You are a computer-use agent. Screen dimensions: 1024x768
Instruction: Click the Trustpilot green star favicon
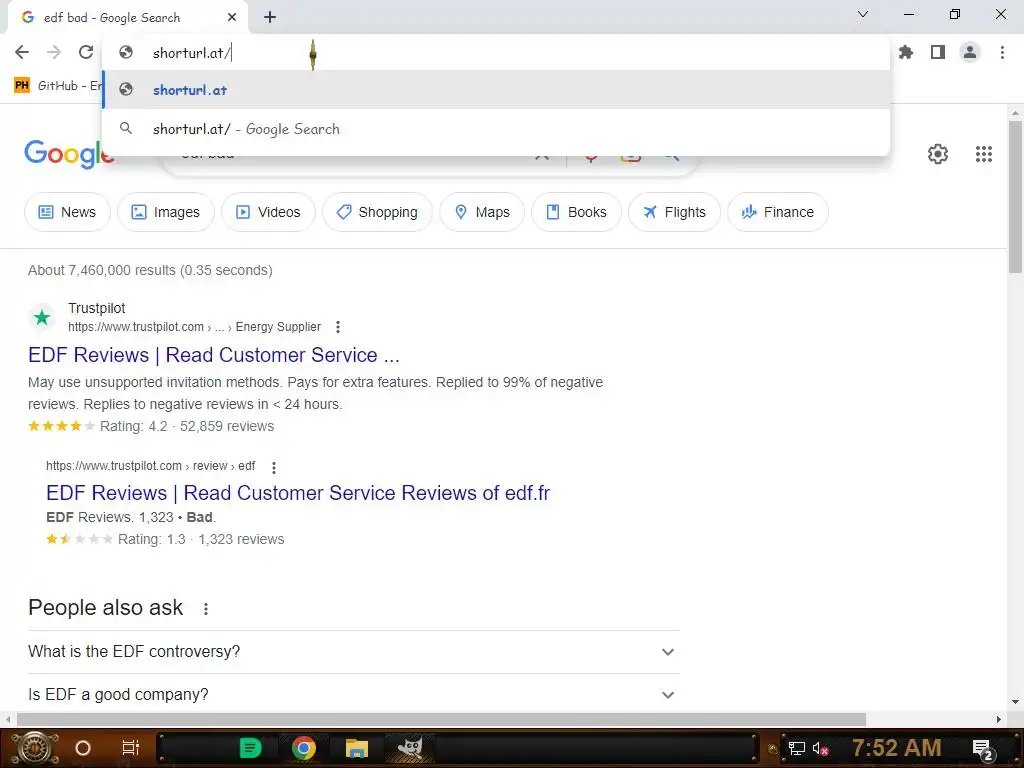(42, 318)
